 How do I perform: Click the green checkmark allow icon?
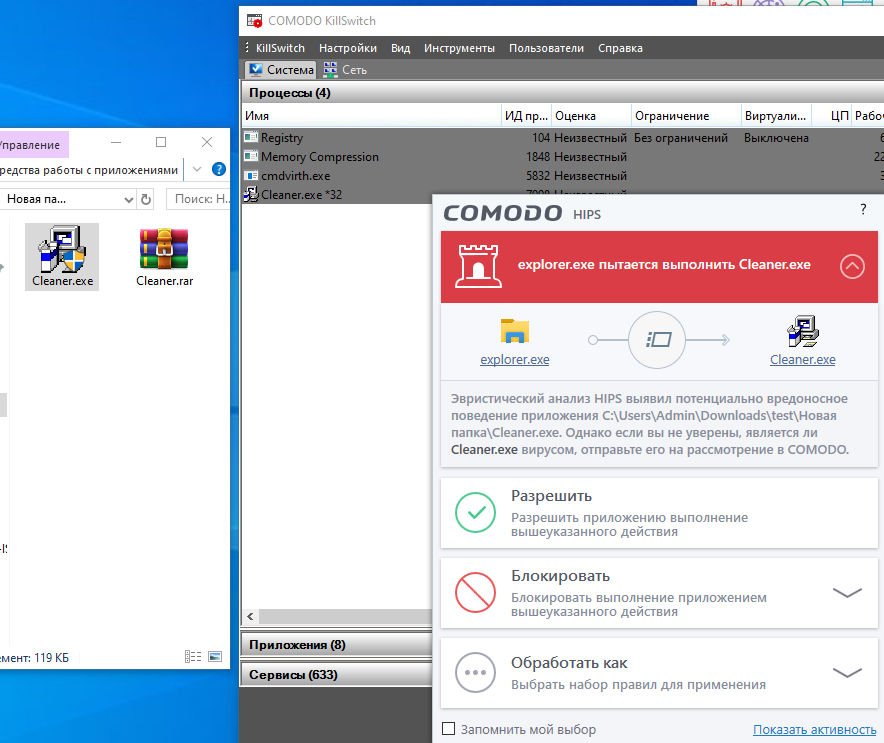click(x=475, y=512)
